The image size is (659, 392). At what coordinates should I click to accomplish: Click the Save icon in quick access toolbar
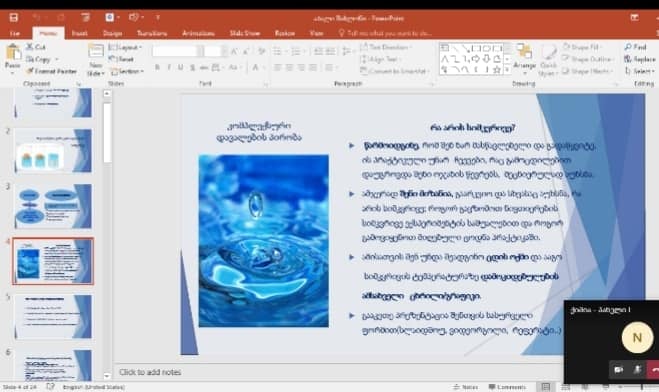[x=14, y=18]
